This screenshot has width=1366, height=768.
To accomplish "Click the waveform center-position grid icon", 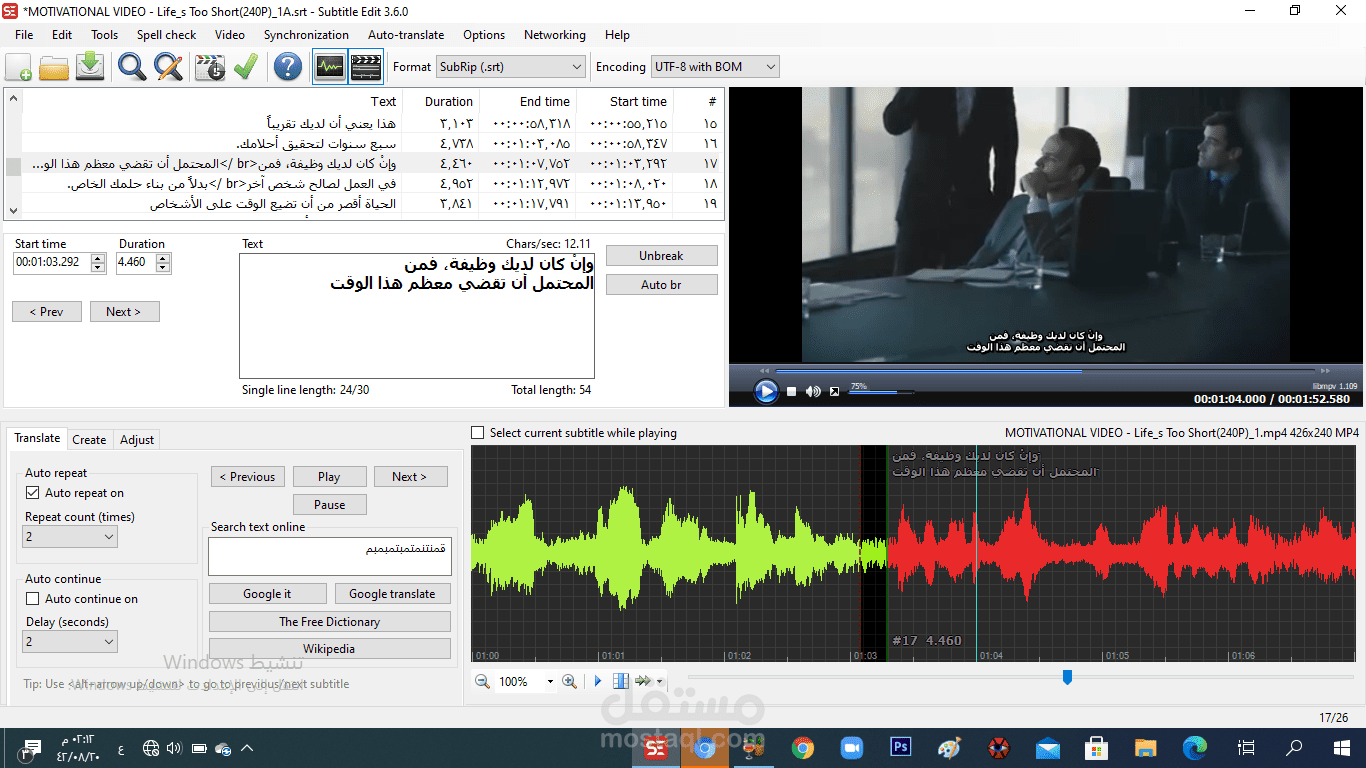I will click(x=621, y=681).
